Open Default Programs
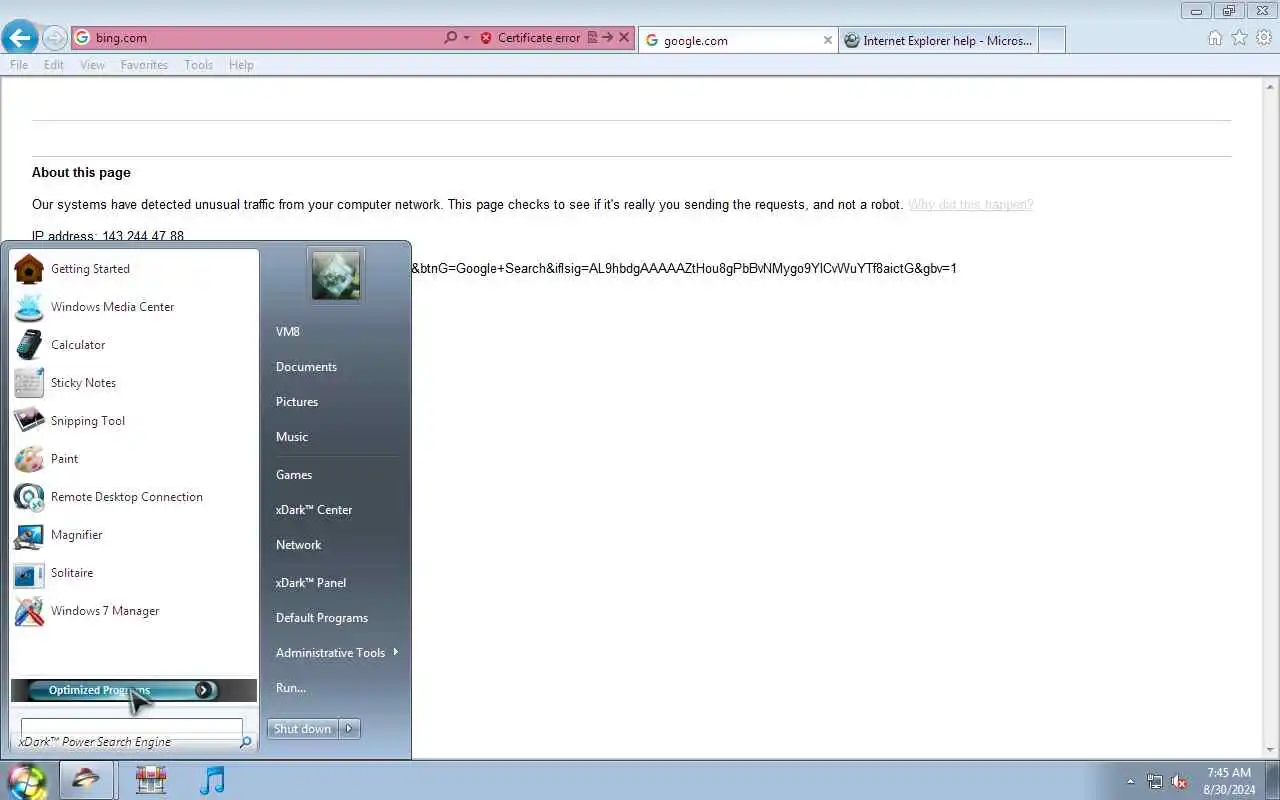This screenshot has height=800, width=1280. [x=336, y=618]
